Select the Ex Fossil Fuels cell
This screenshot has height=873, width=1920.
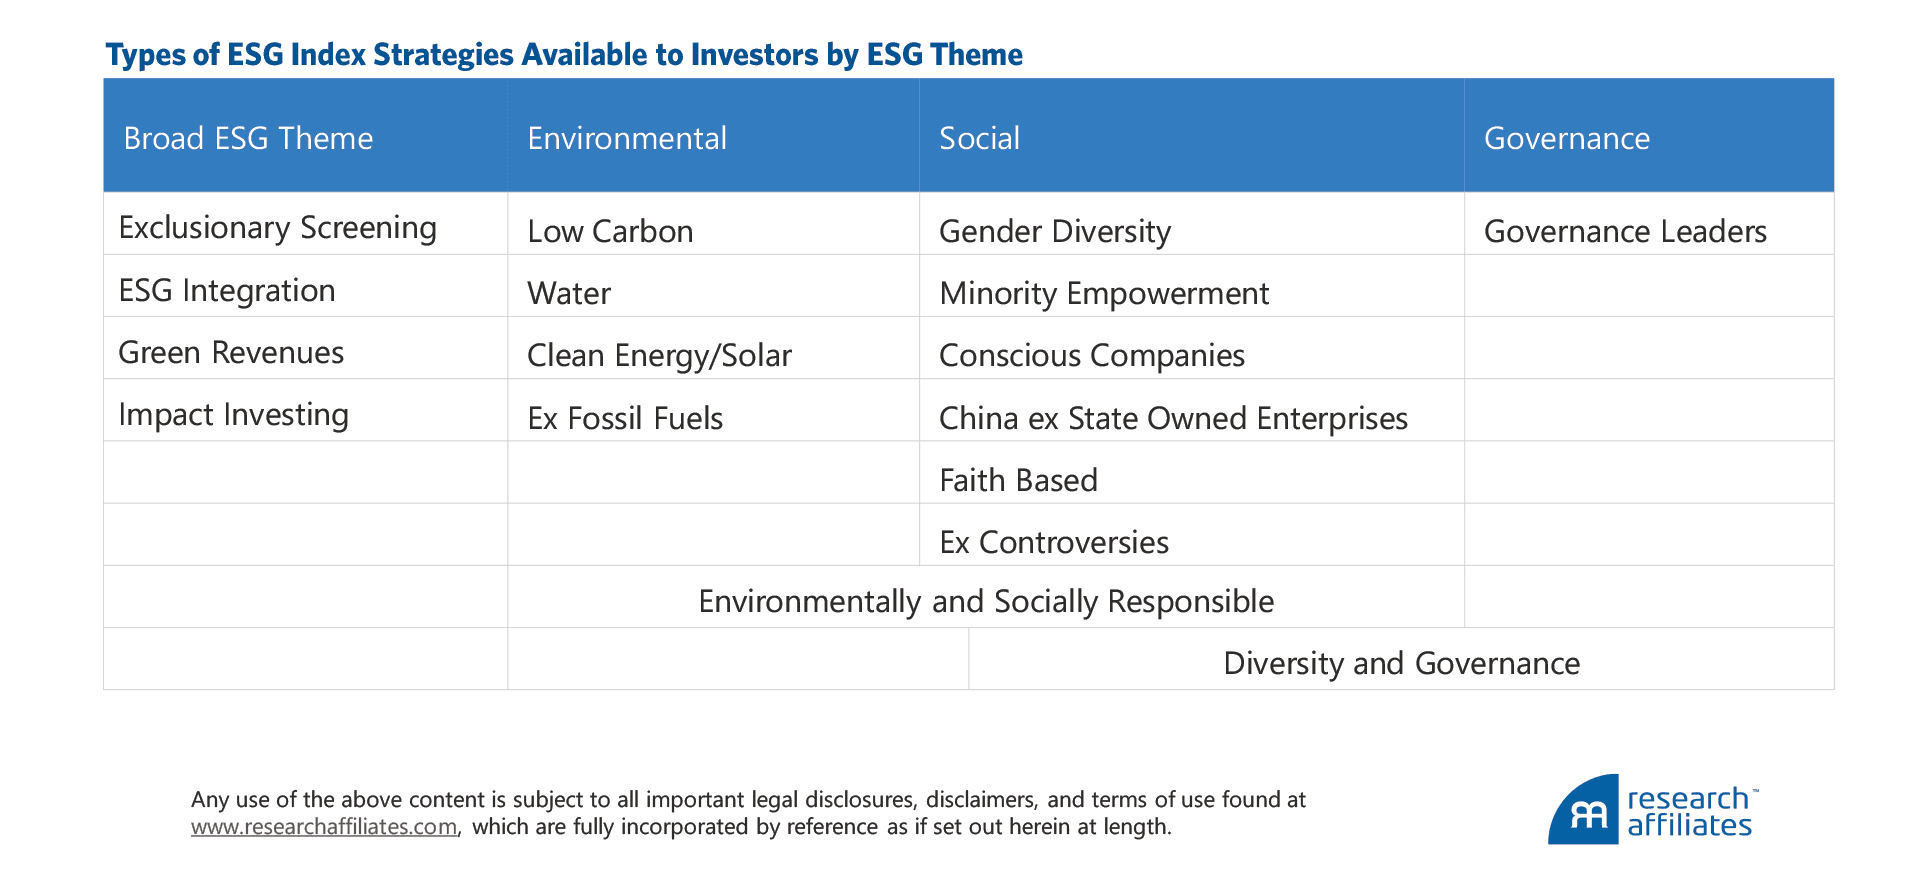(x=625, y=418)
